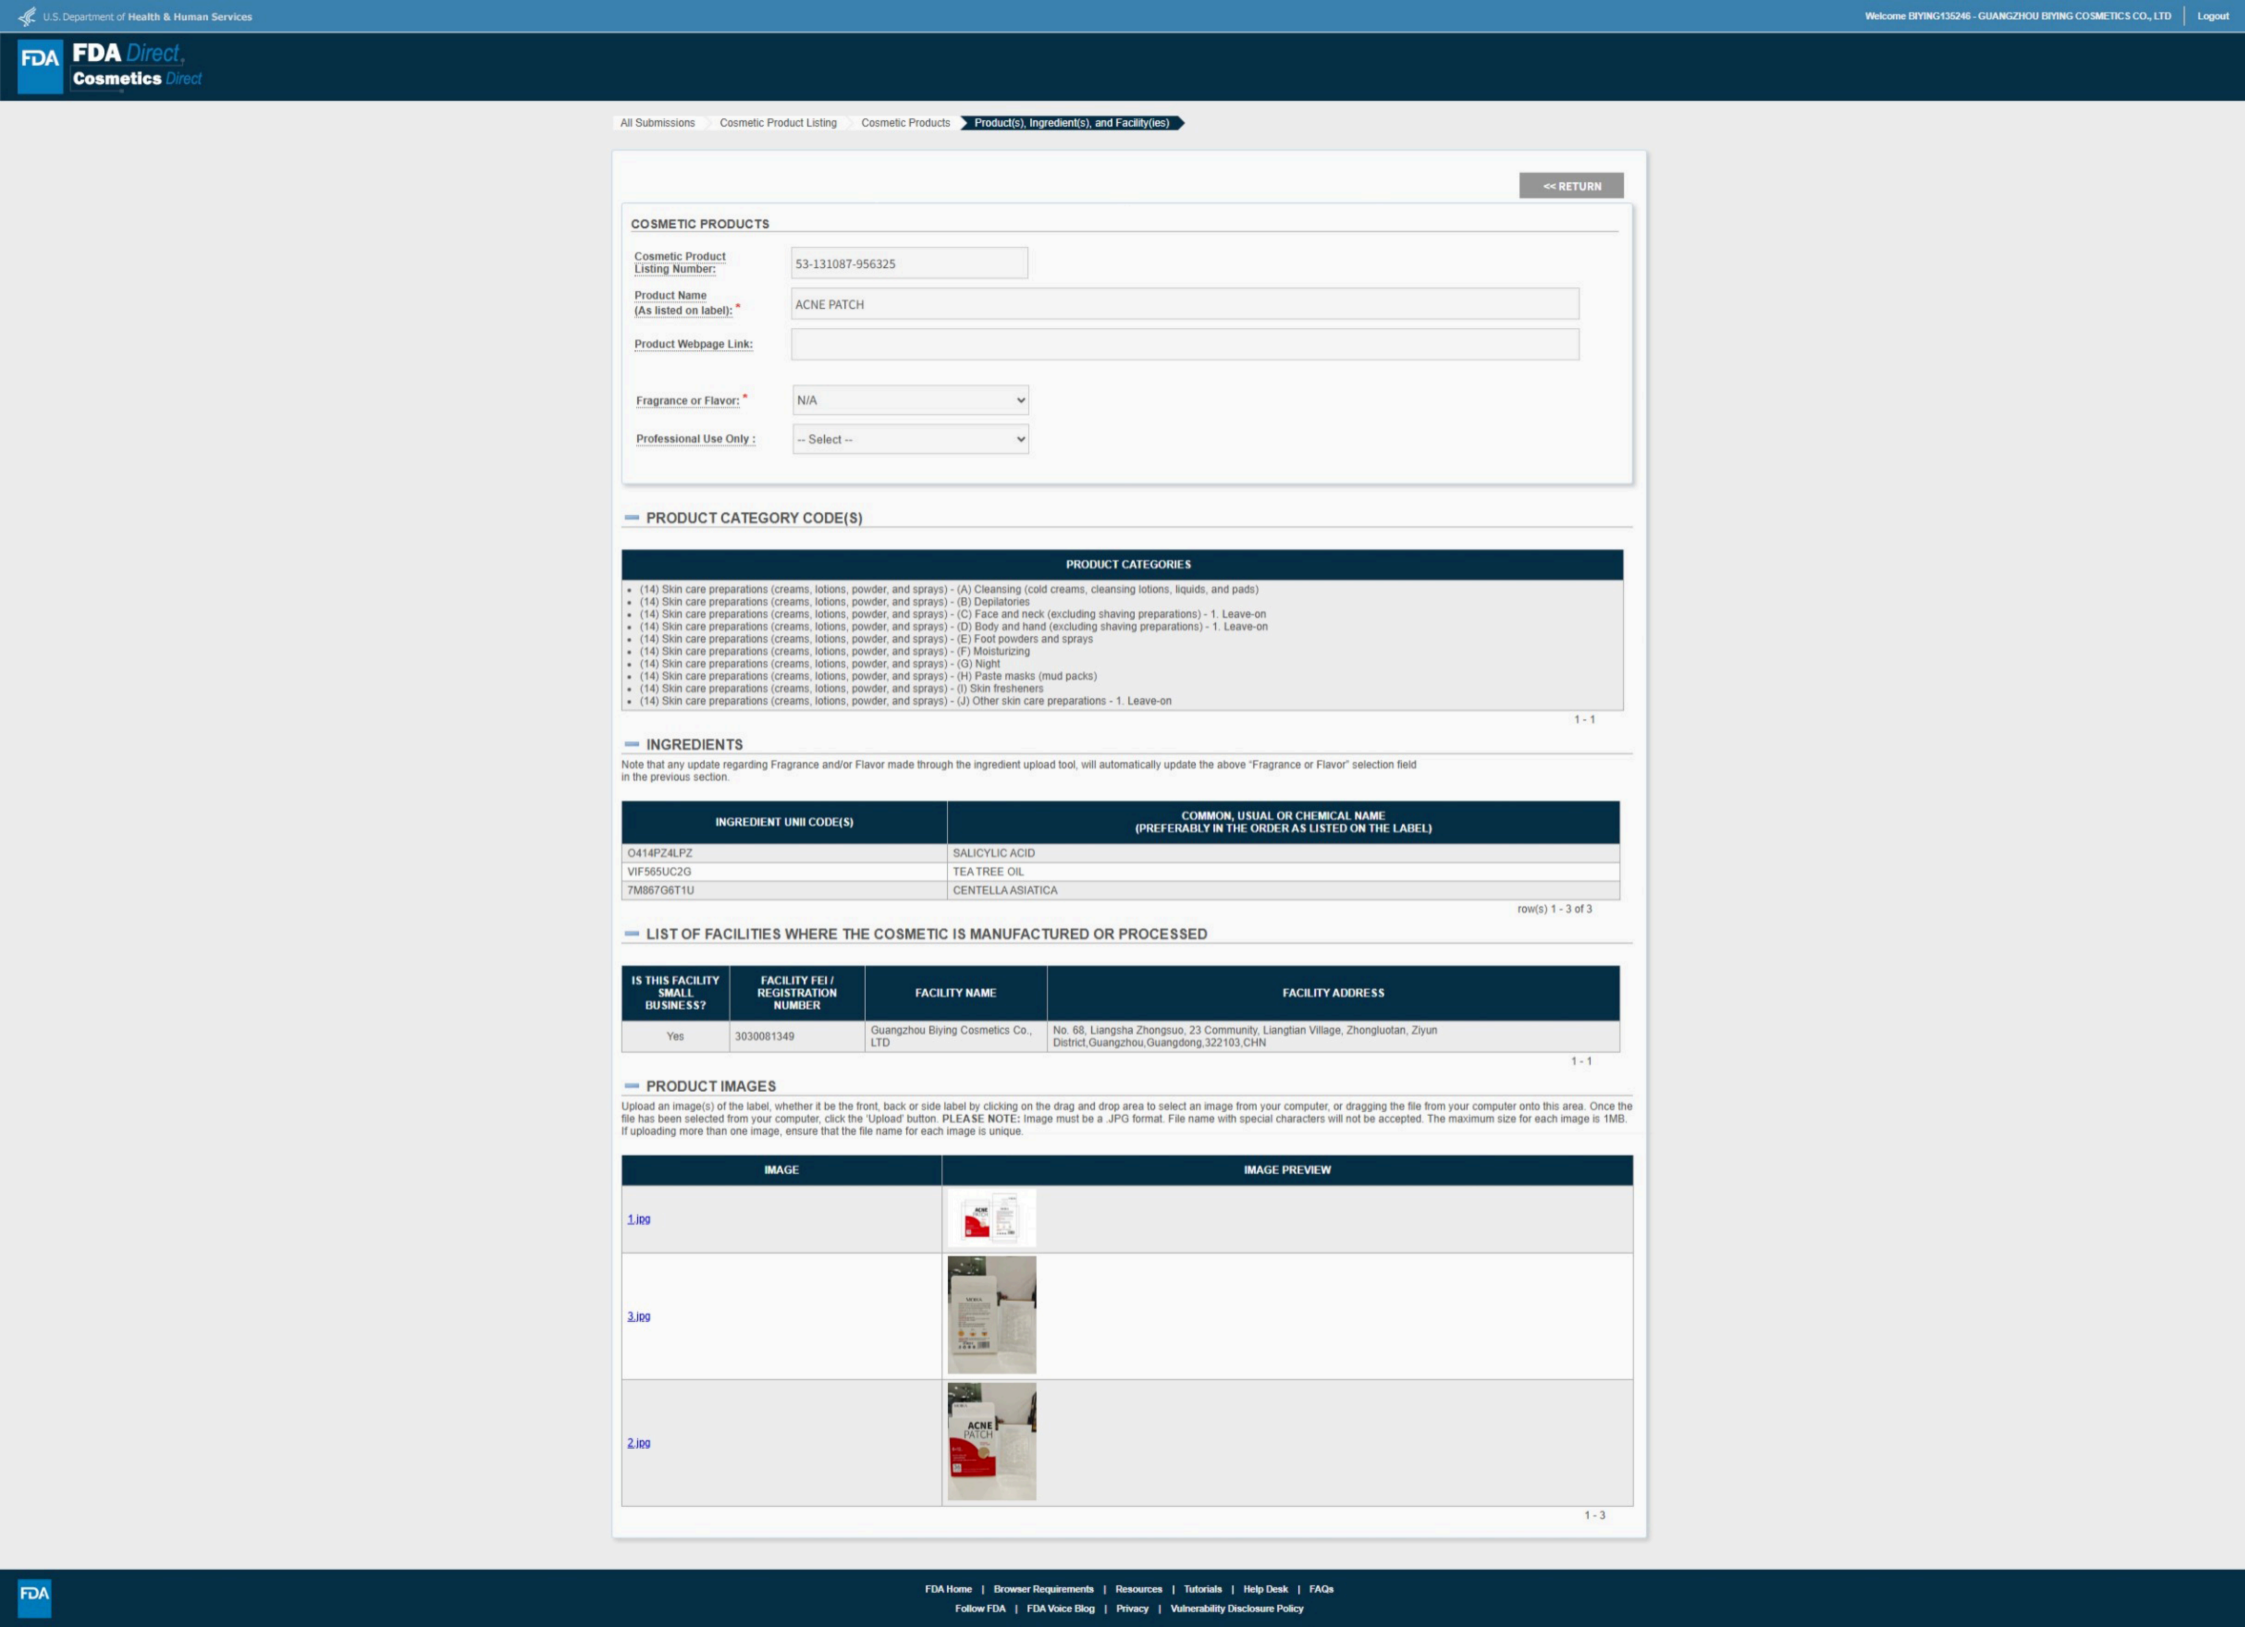Click the HHS eagle icon
This screenshot has height=1627, width=2245.
click(27, 16)
